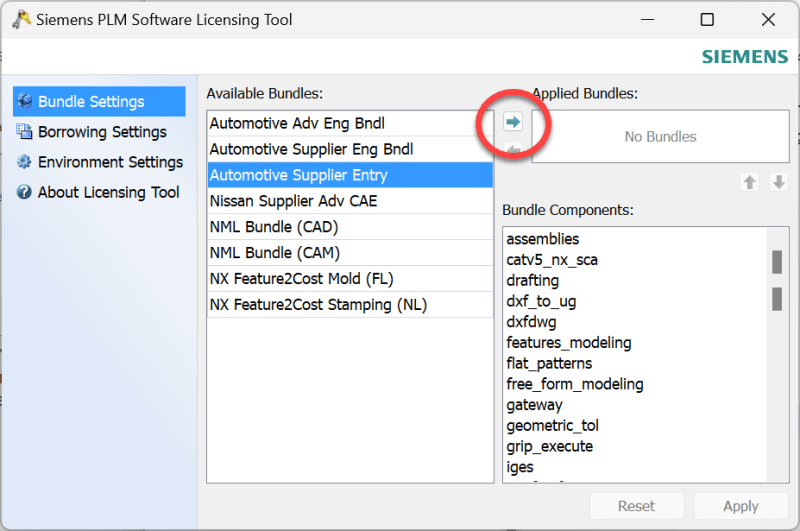Click the right arrow to apply bundle

[513, 122]
